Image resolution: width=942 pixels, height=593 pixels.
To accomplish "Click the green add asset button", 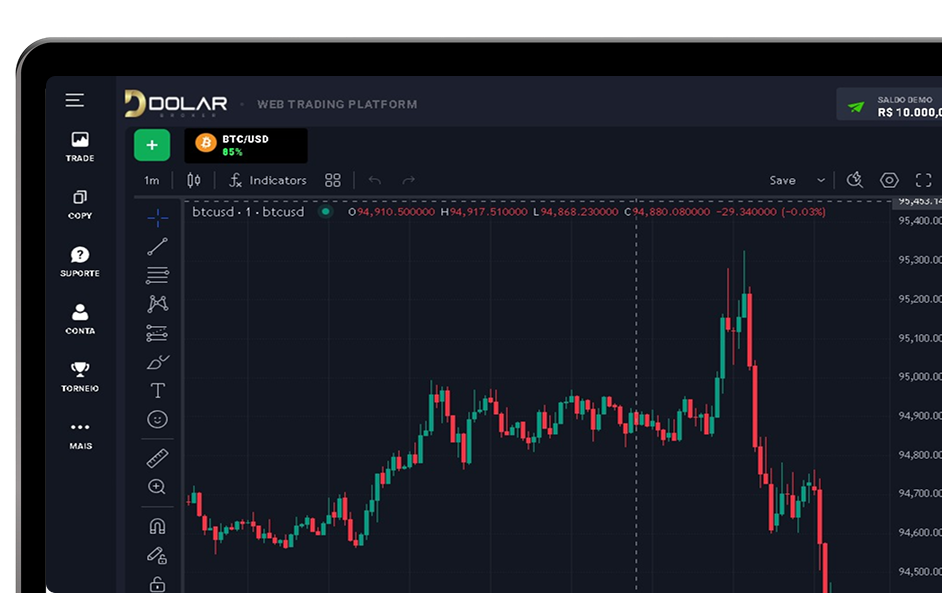I will point(152,145).
